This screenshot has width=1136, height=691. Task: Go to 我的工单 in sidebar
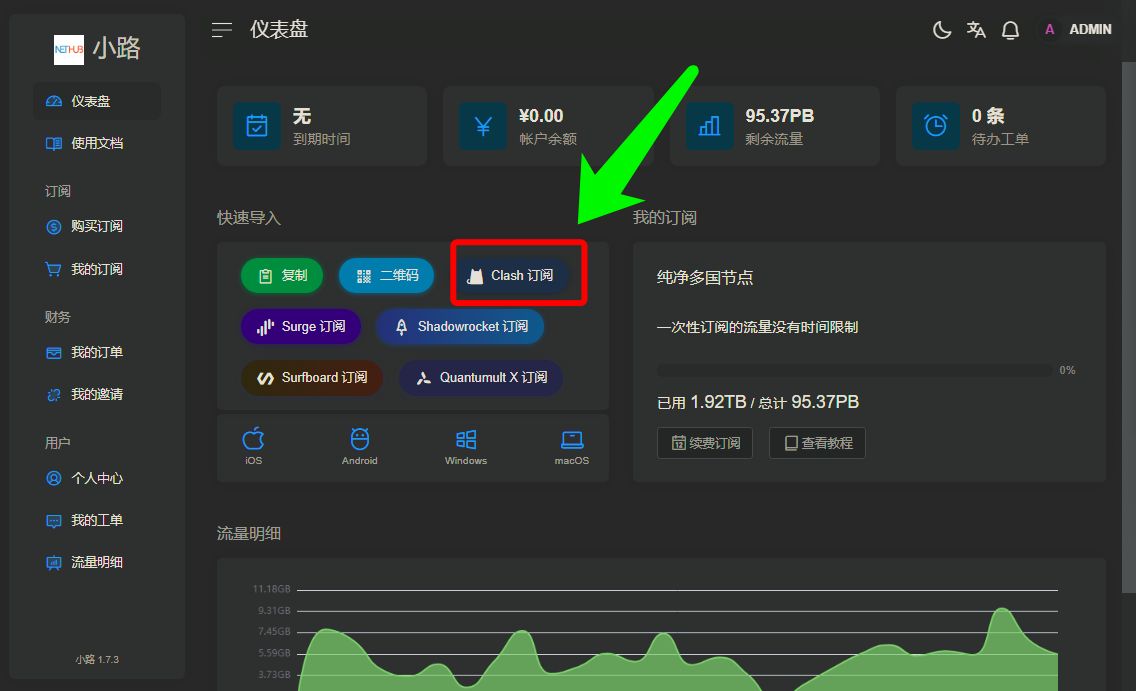(x=97, y=521)
